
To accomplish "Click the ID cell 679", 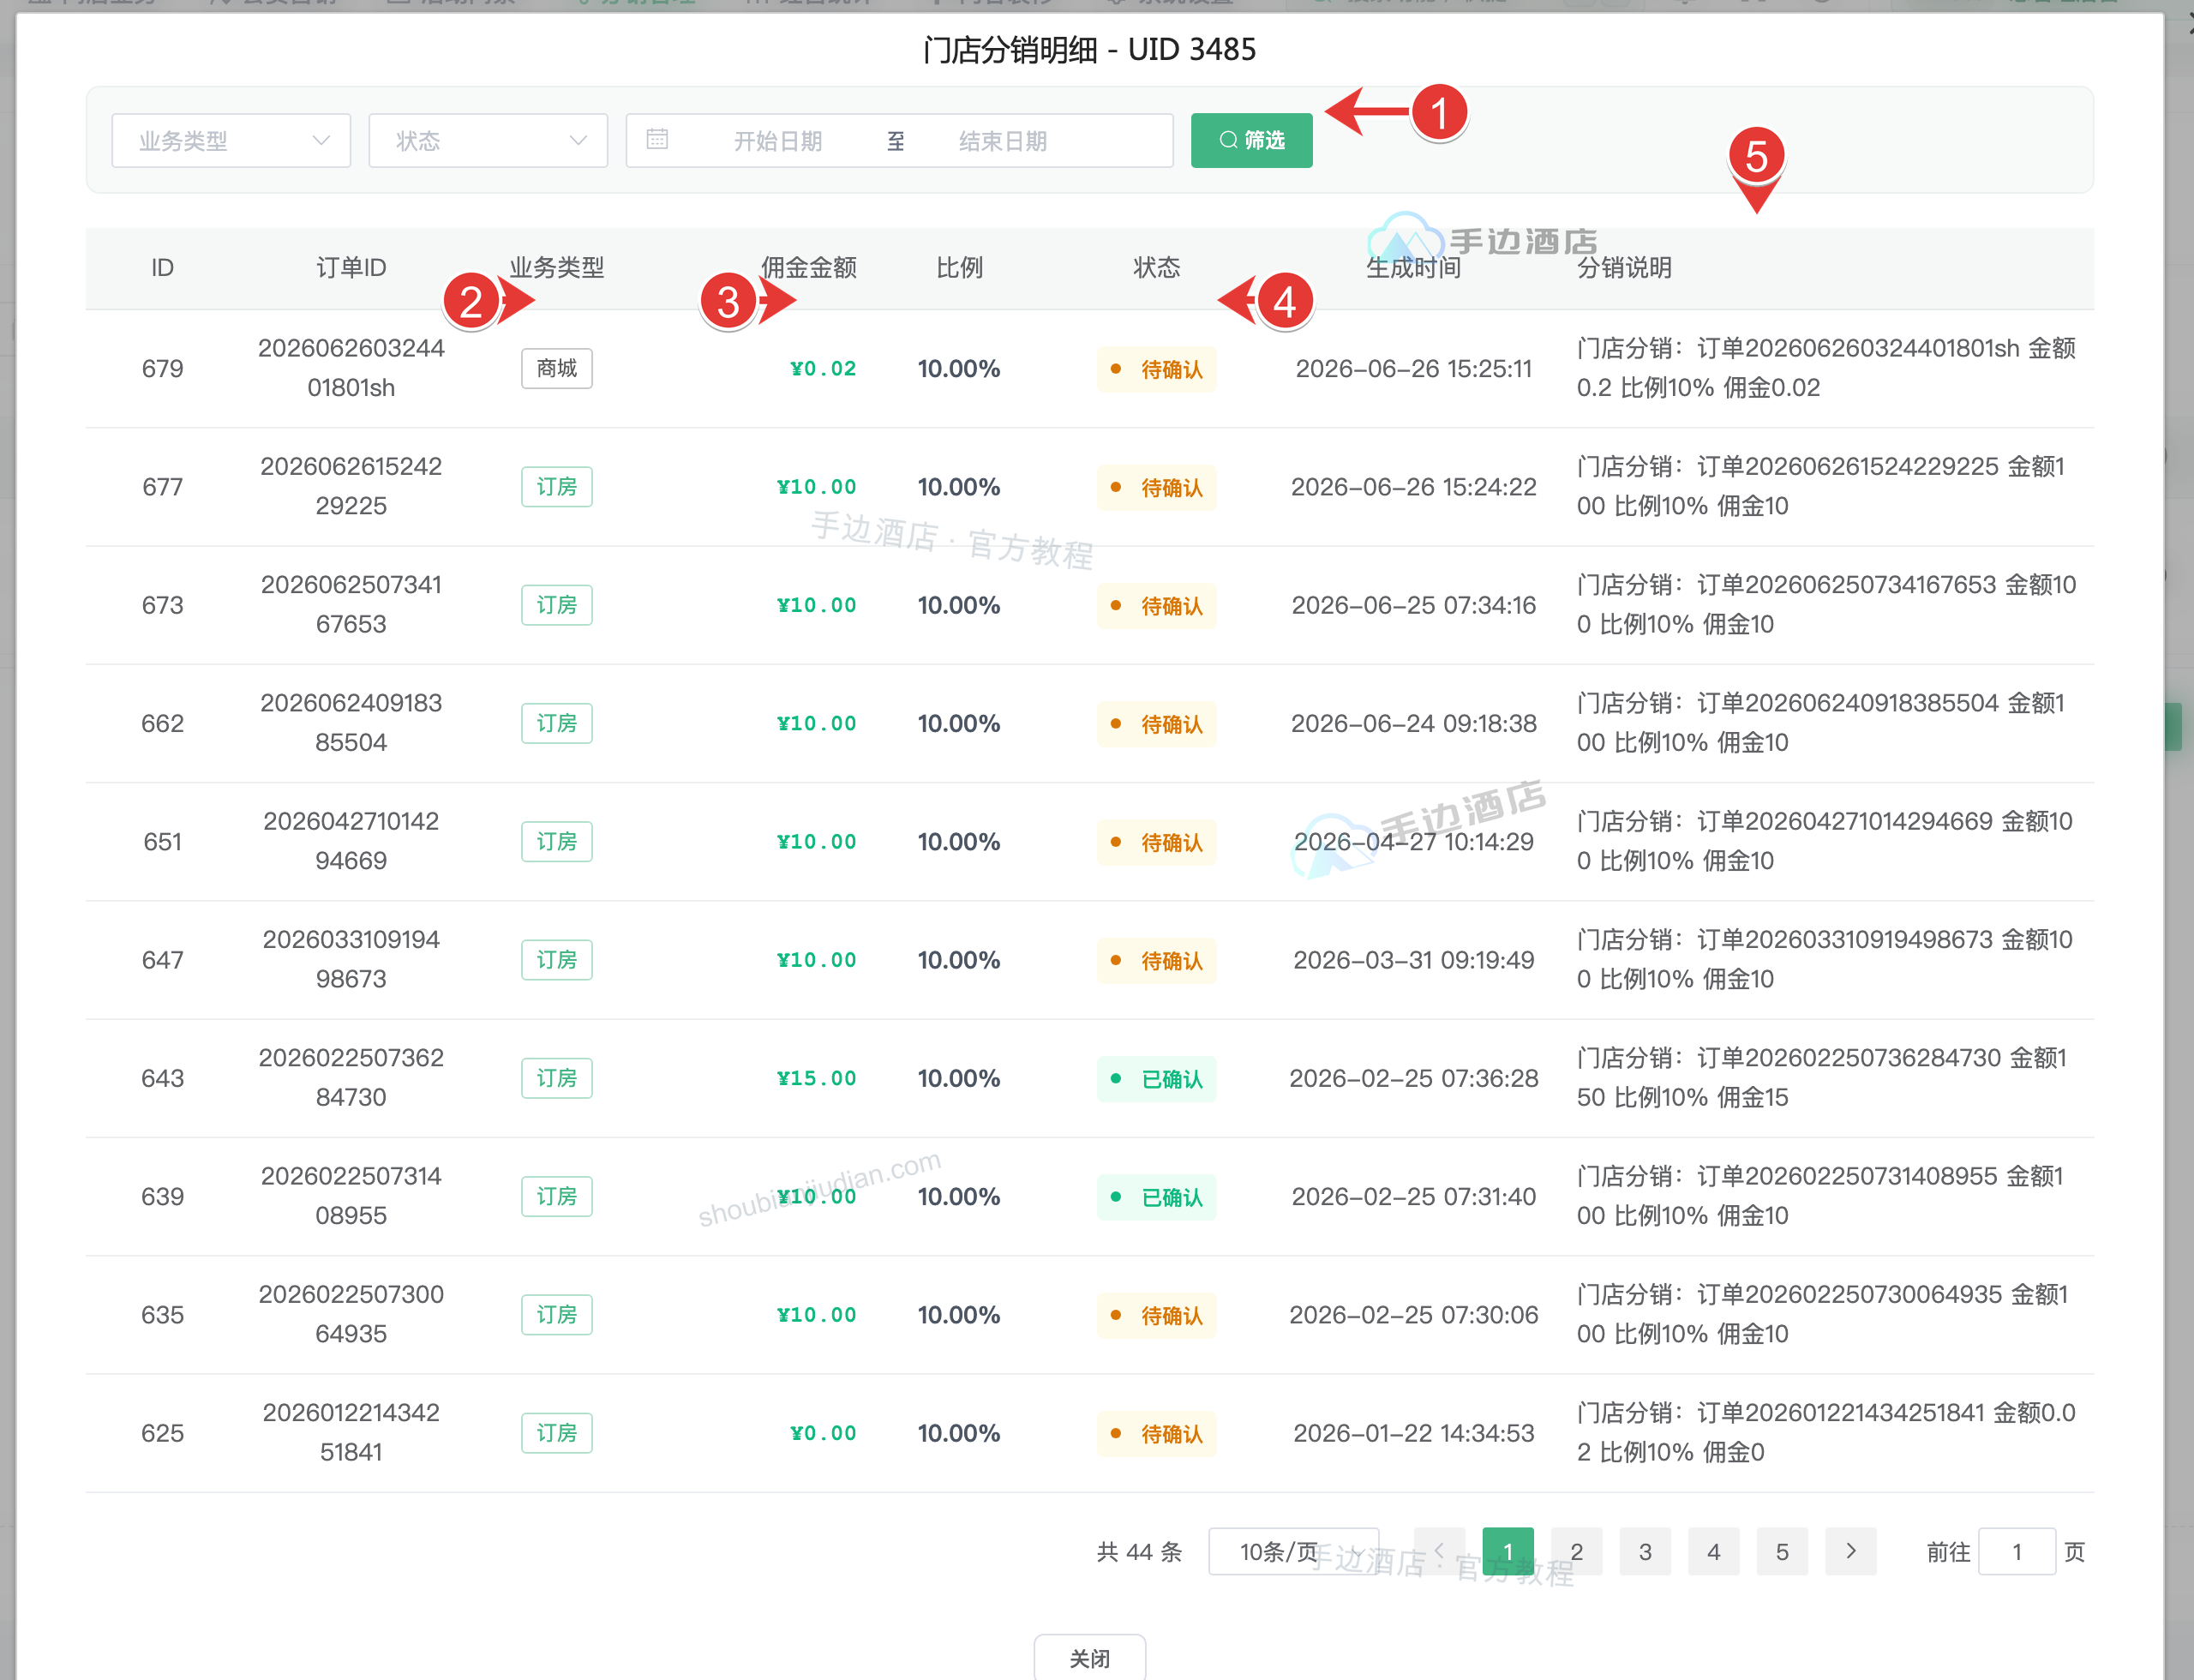I will coord(162,368).
